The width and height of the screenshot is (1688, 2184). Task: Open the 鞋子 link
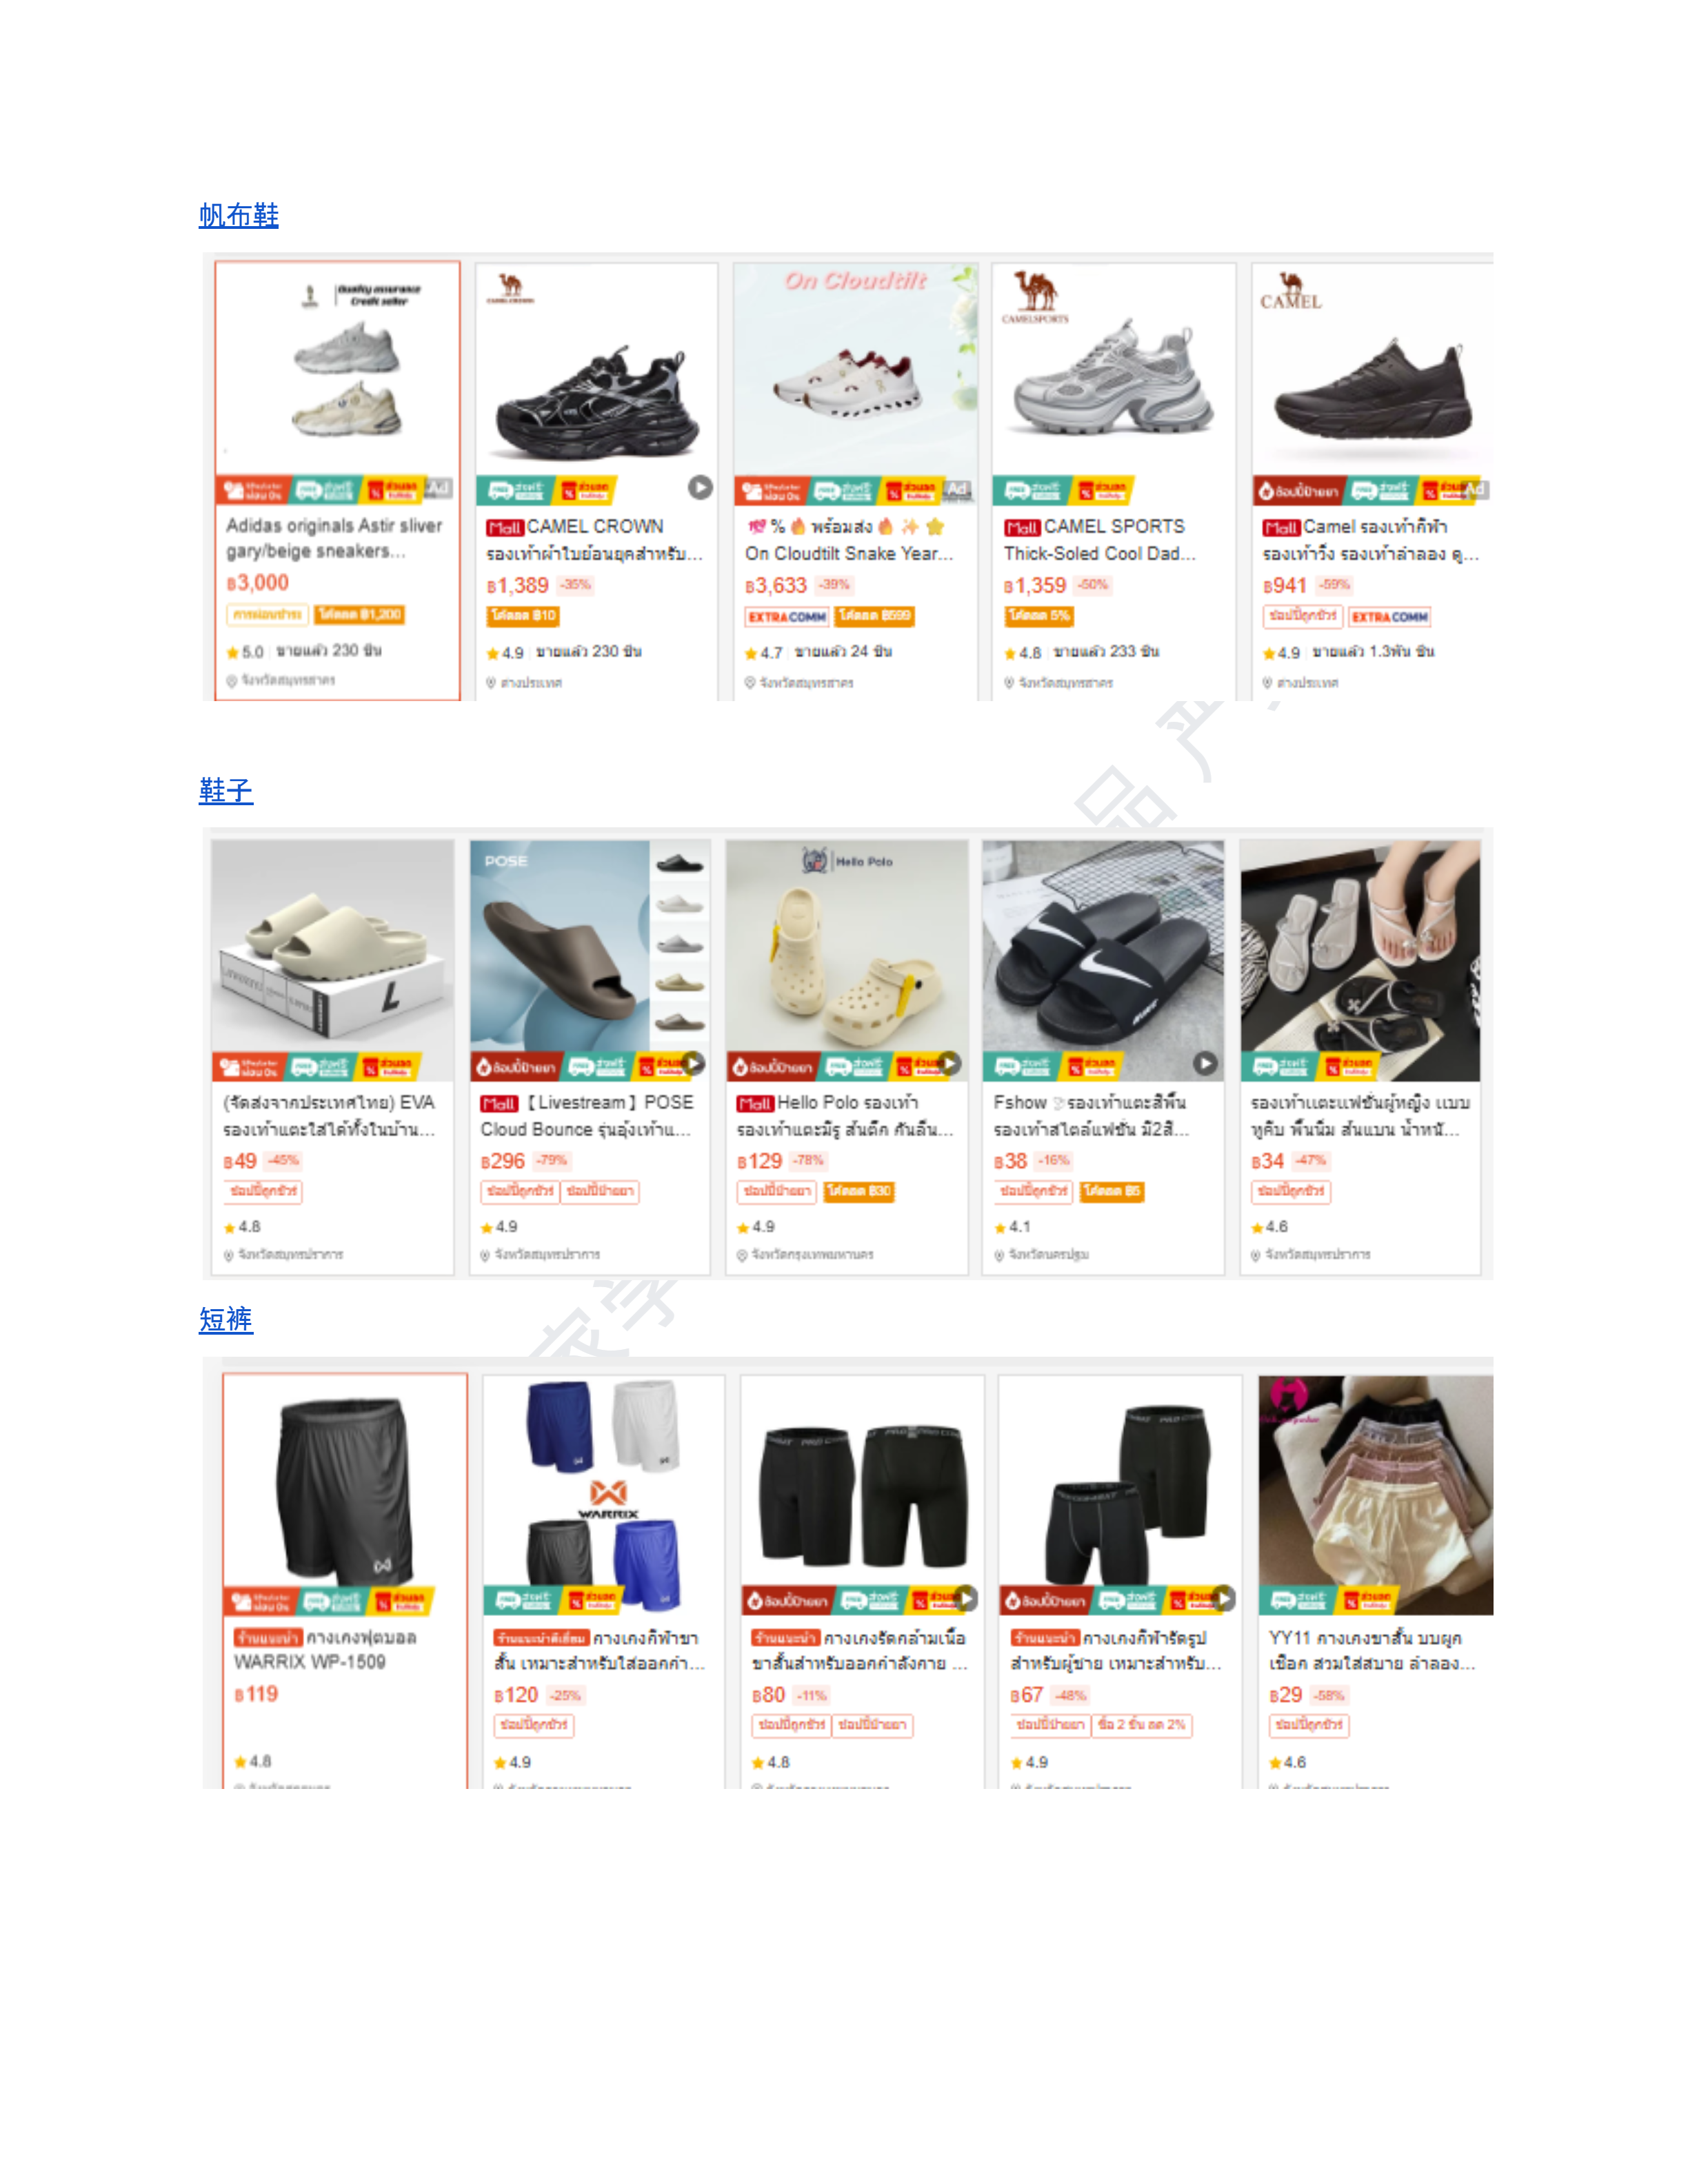(x=225, y=790)
